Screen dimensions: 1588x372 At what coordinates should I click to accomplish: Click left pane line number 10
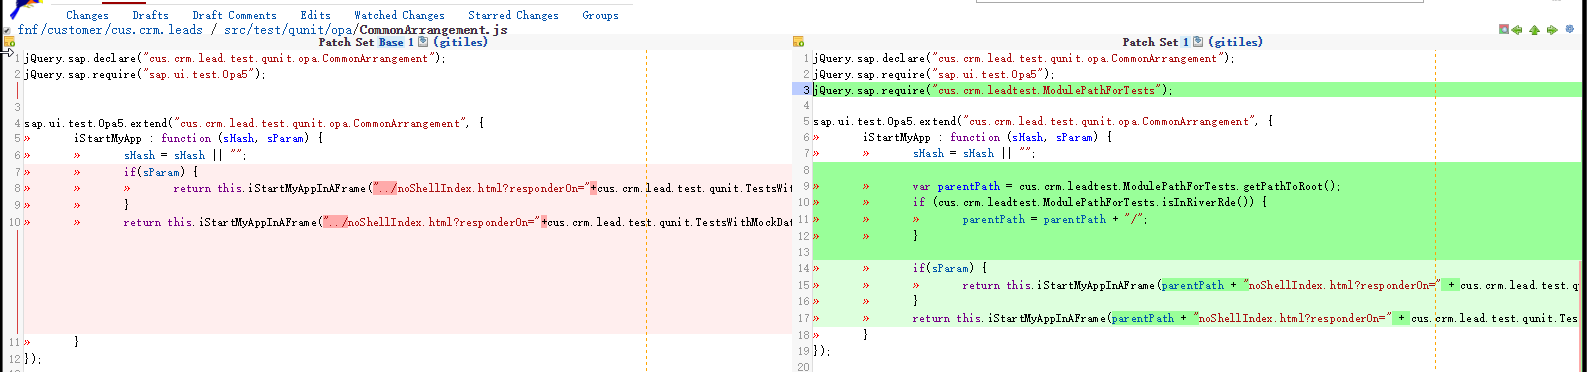pos(14,222)
